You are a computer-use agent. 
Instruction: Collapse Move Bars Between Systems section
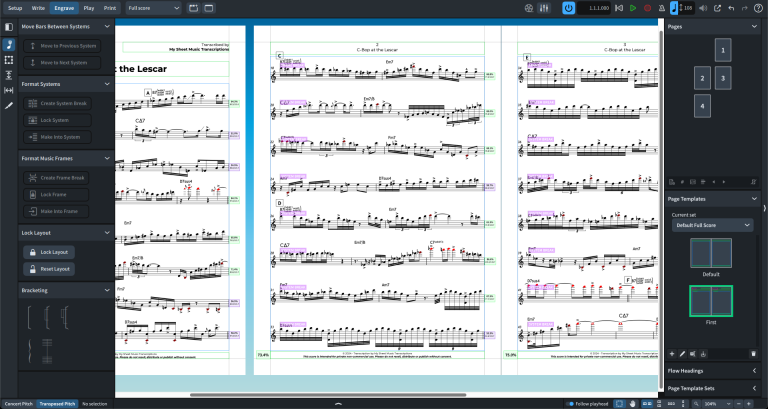107,26
